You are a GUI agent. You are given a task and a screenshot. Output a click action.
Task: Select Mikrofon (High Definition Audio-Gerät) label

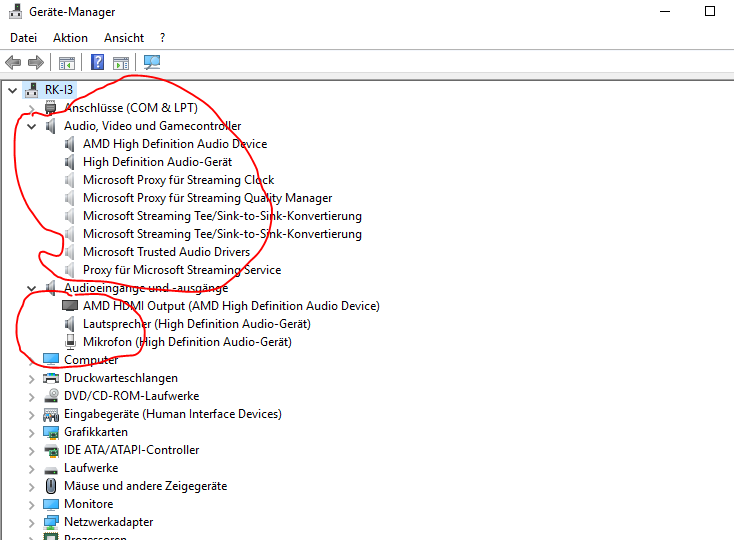tap(187, 342)
